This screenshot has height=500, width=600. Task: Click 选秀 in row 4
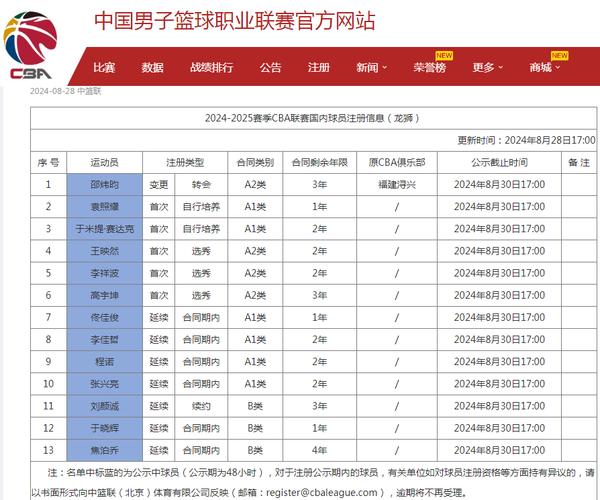coord(201,251)
